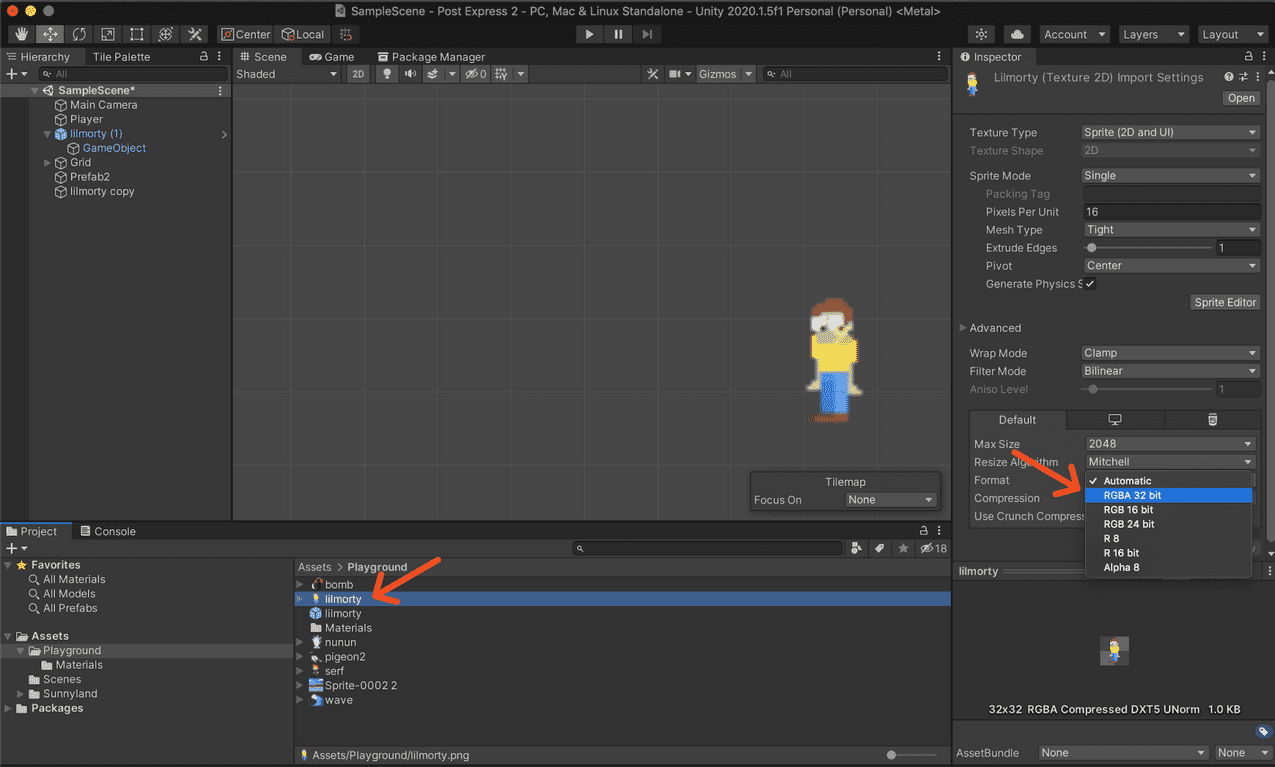Activate the Rotate tool
This screenshot has height=767, width=1275.
point(78,33)
